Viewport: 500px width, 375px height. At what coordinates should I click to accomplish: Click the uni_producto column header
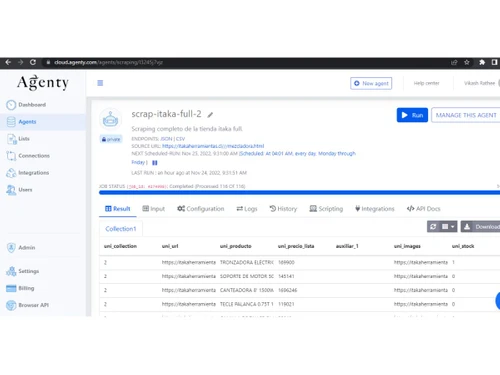236,246
